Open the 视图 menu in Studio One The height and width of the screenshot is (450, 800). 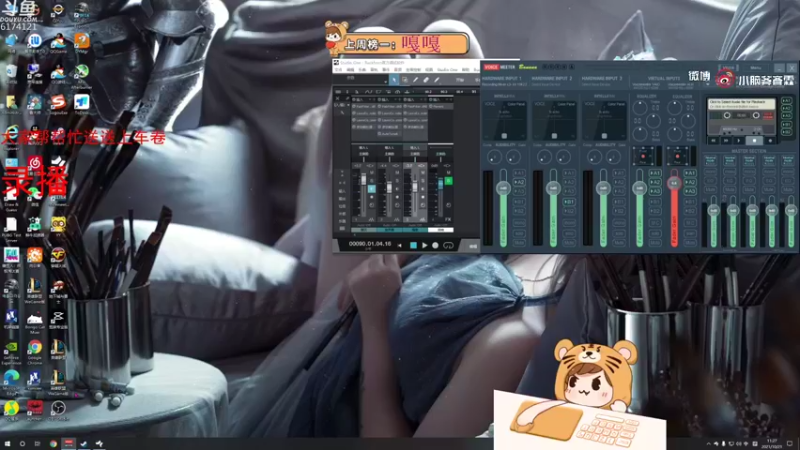(x=429, y=69)
